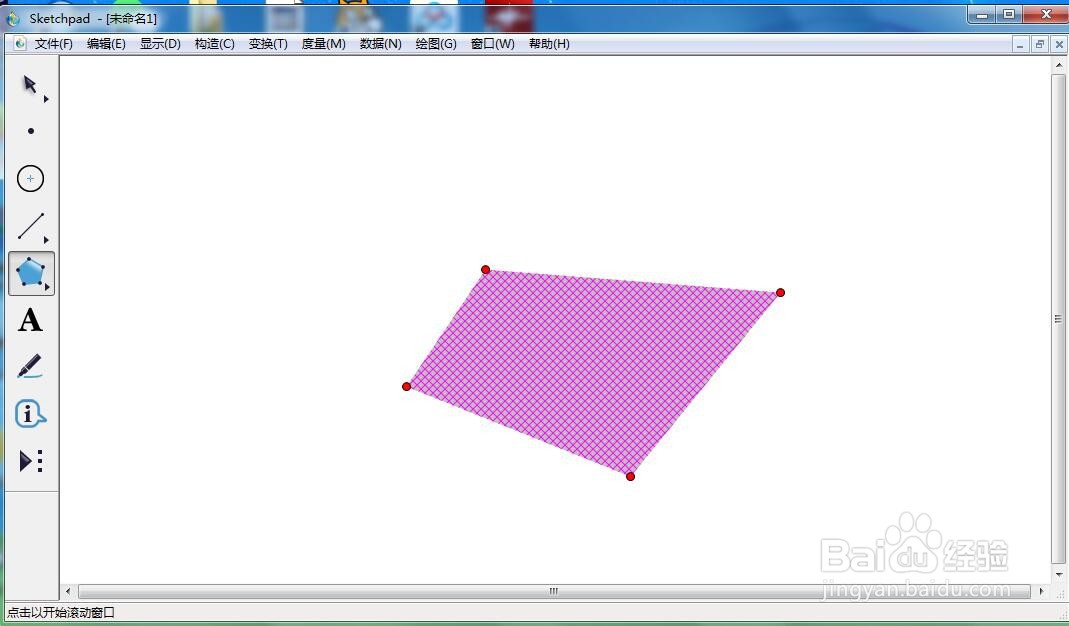Open the 窗口(W) menu
Viewport: 1069px width, 626px height.
[492, 44]
